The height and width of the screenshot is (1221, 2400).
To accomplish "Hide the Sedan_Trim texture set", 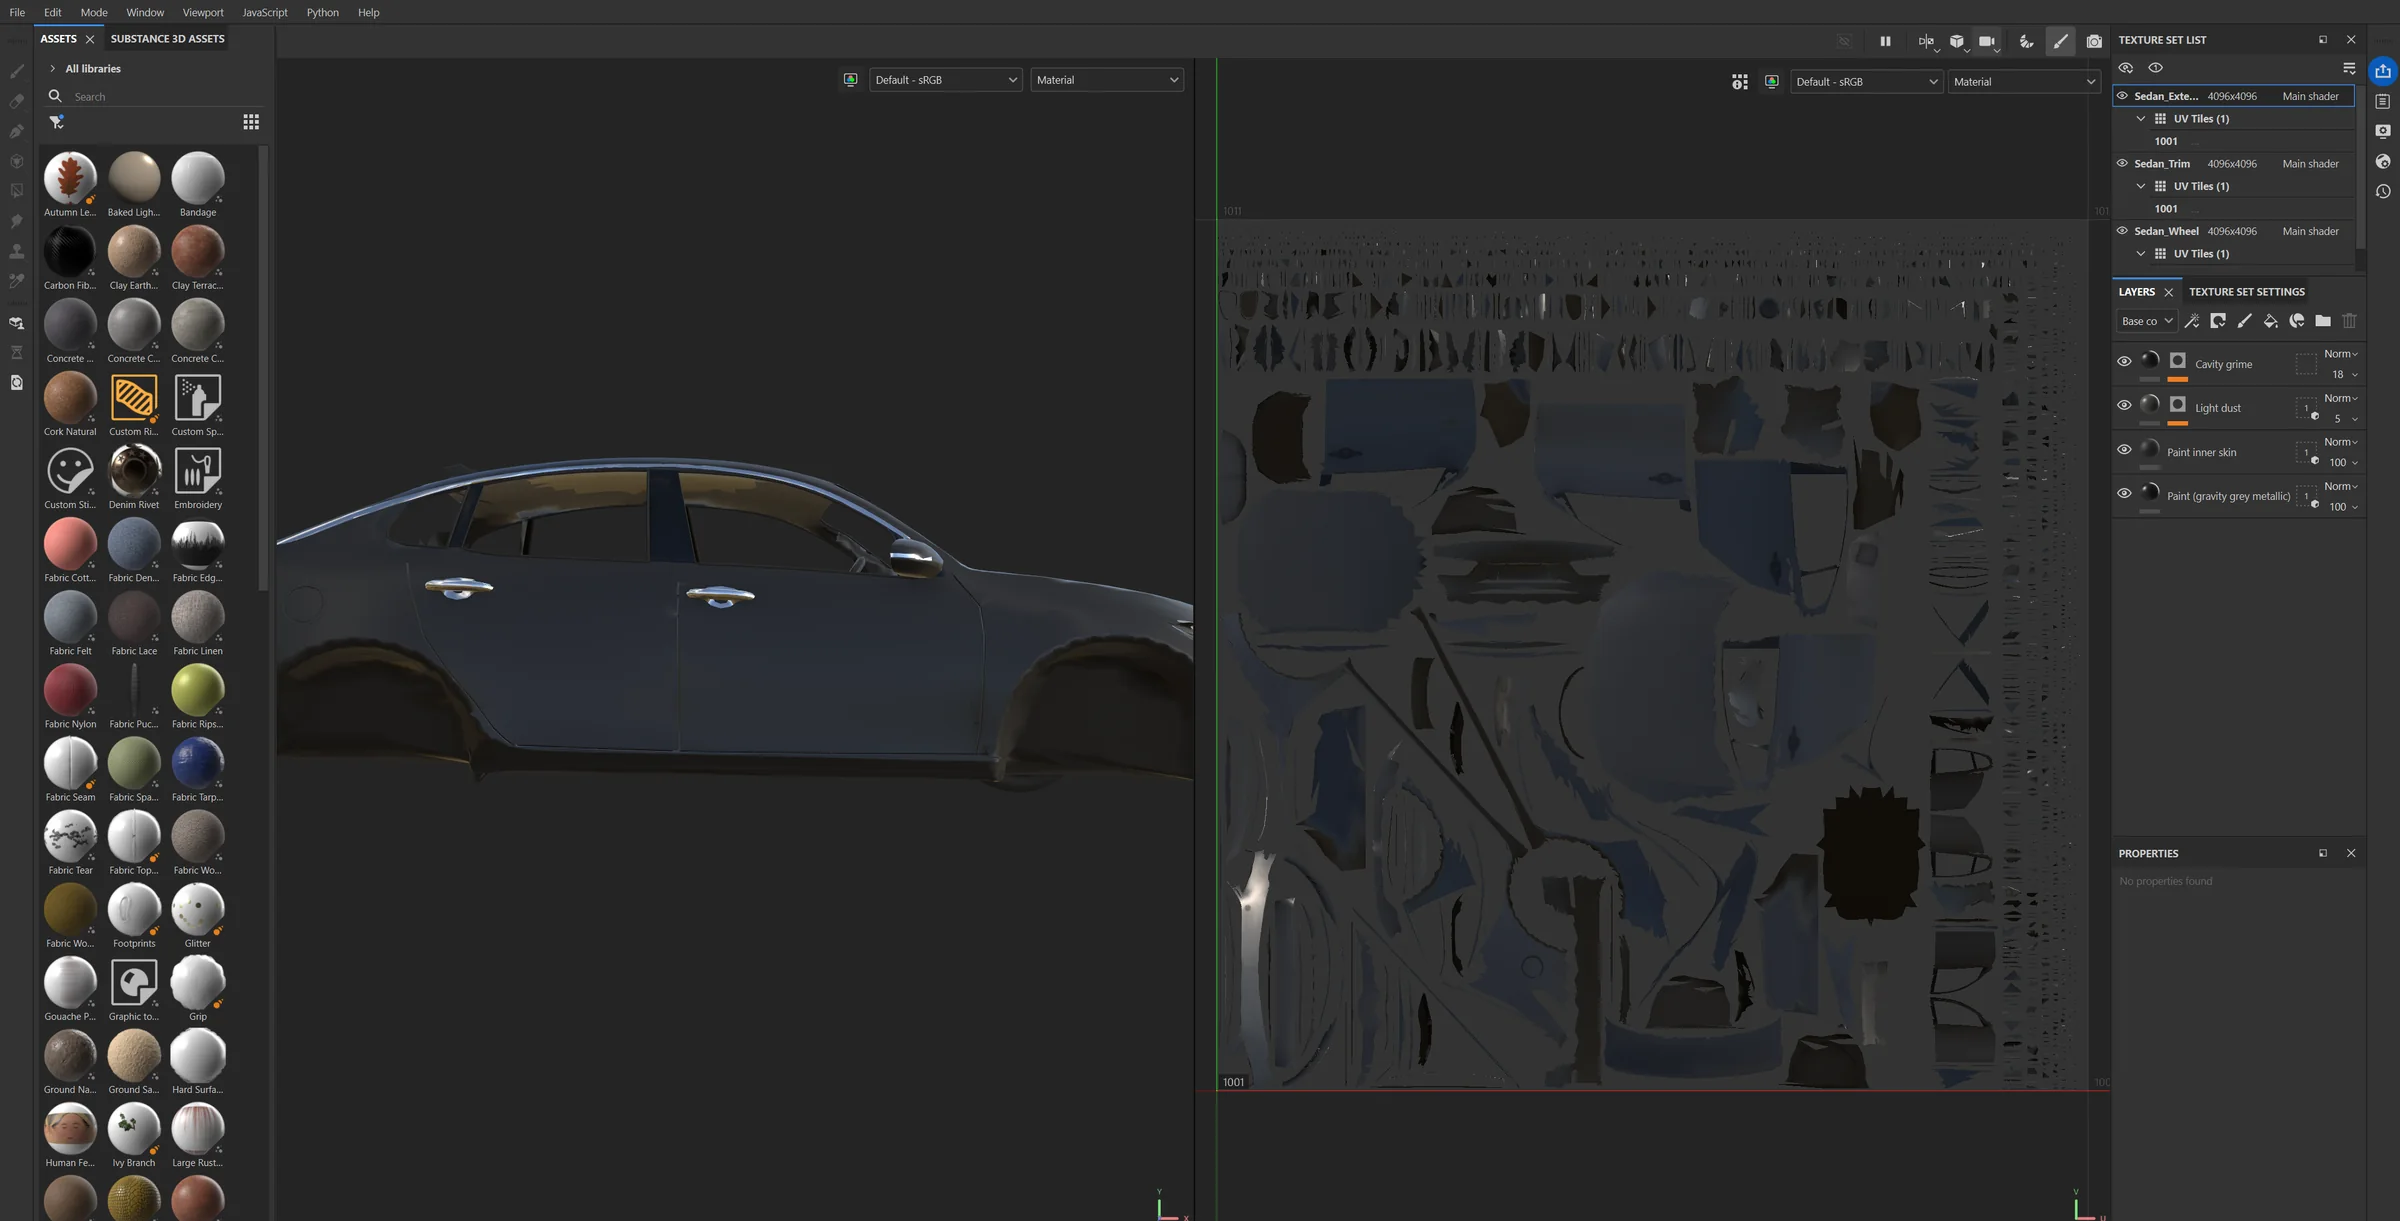I will [2122, 163].
